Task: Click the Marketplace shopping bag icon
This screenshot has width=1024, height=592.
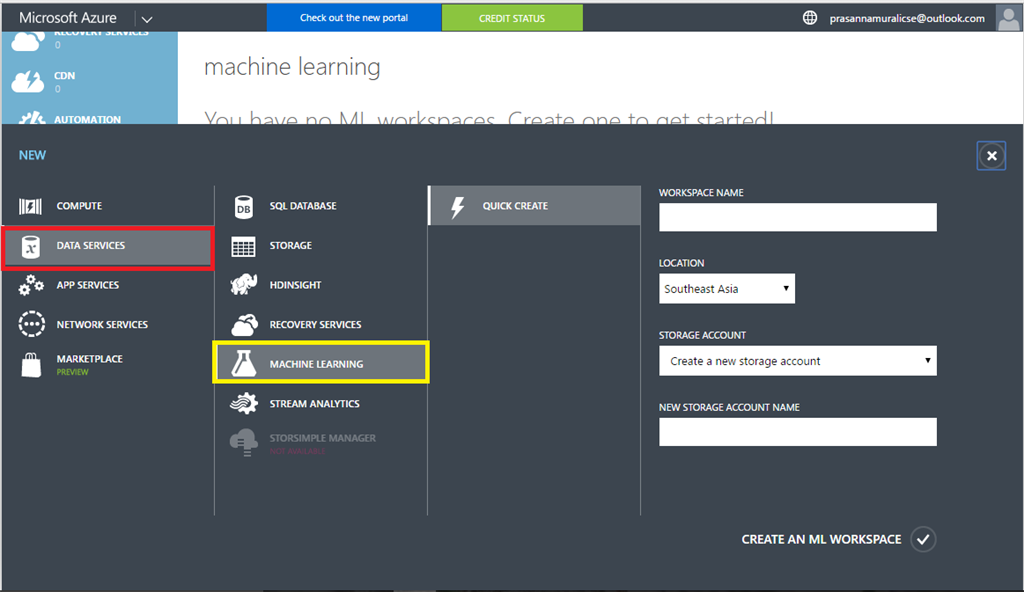Action: point(31,365)
